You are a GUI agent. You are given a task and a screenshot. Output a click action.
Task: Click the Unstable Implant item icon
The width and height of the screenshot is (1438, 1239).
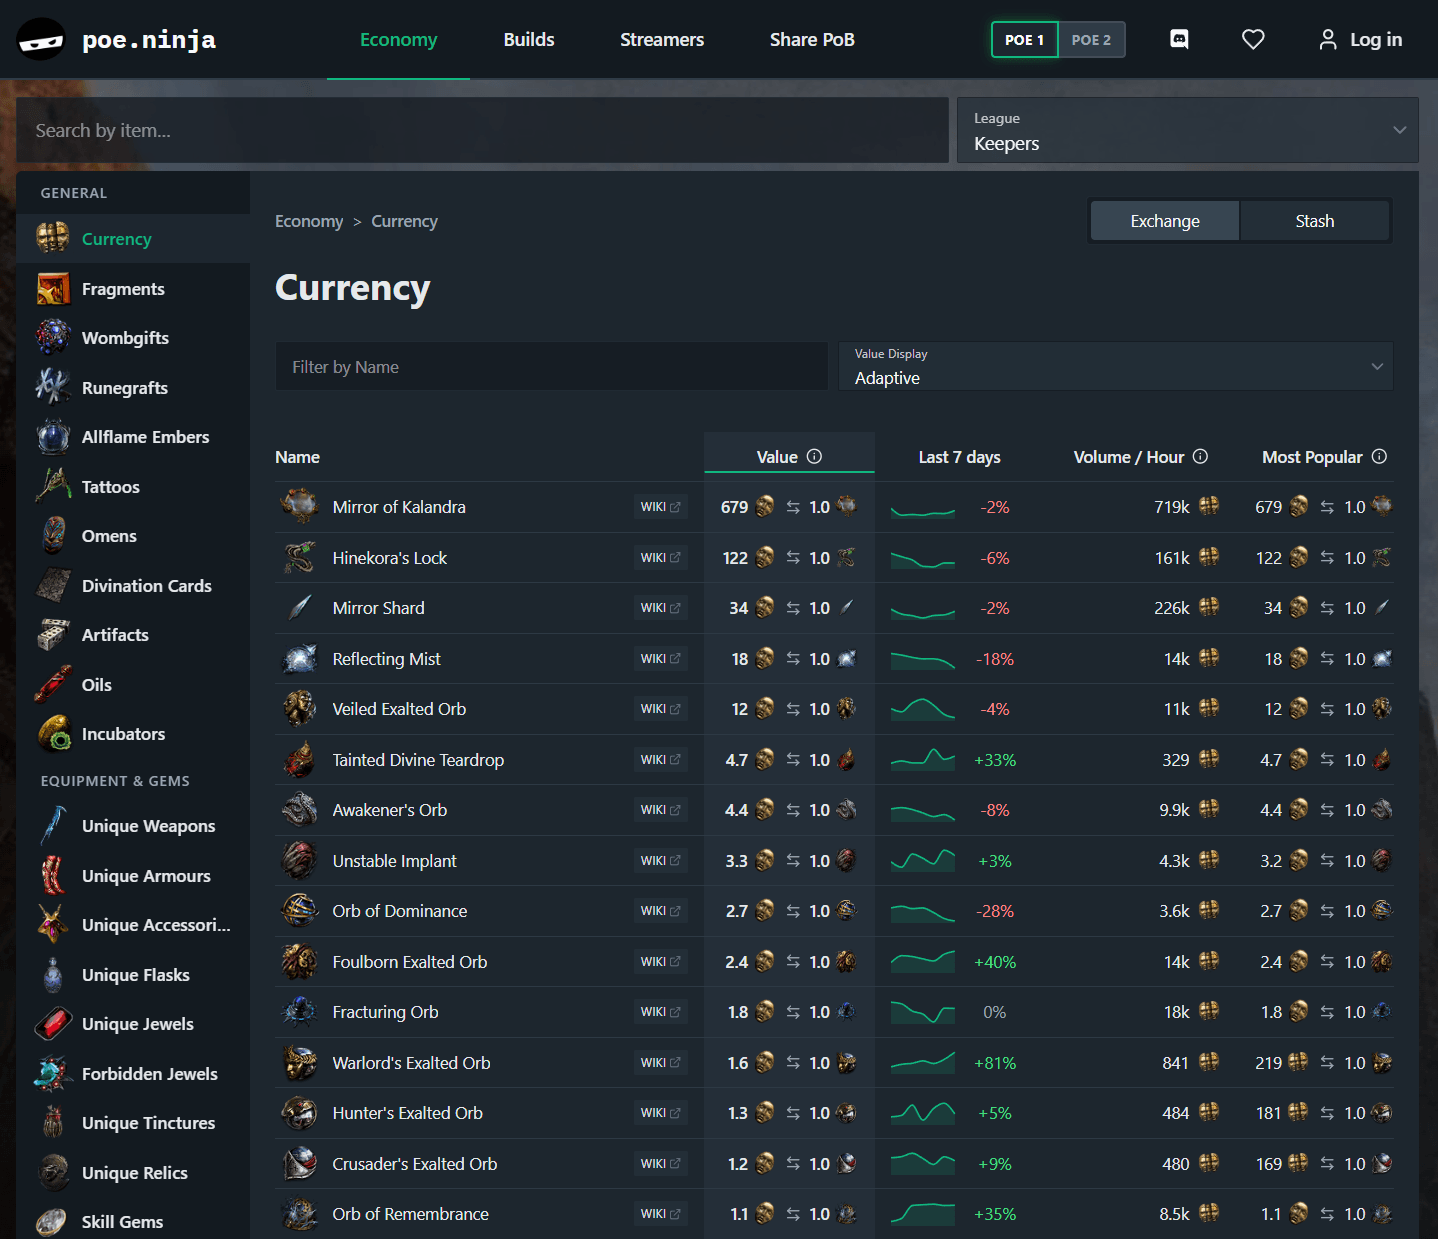(299, 861)
